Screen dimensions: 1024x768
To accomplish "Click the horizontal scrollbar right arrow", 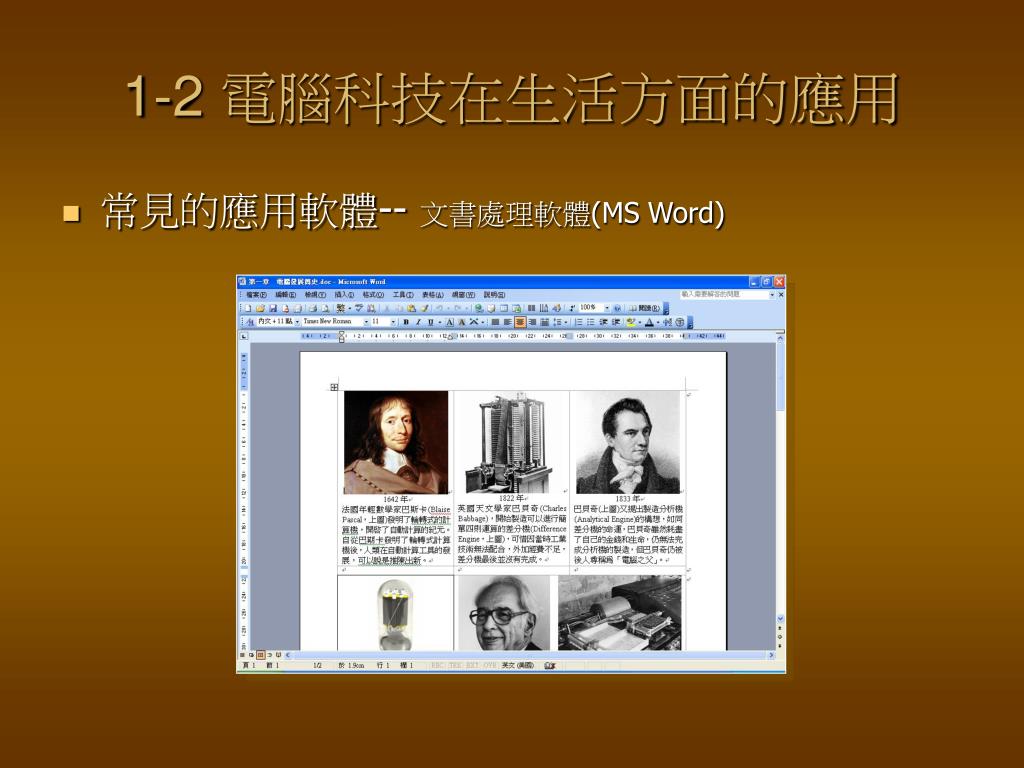I will [x=771, y=654].
